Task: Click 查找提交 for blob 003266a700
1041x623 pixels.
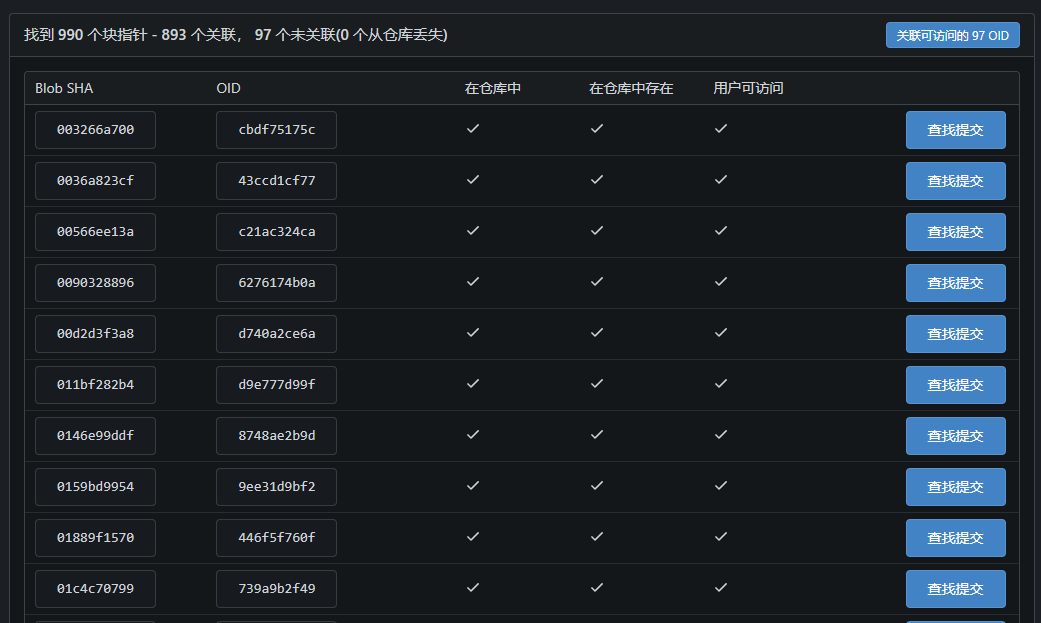Action: [x=955, y=130]
